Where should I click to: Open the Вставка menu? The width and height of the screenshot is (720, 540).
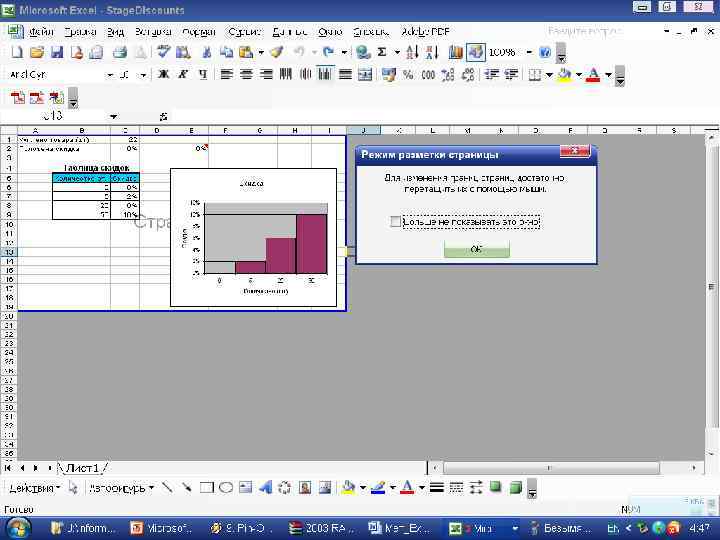click(153, 32)
